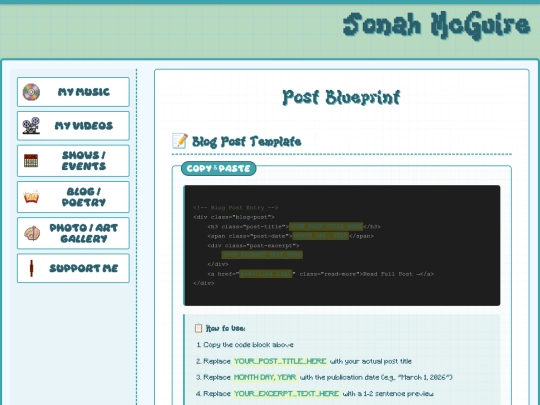The width and height of the screenshot is (540, 405).
Task: Open Photo / Art Gallery
Action: tap(73, 233)
